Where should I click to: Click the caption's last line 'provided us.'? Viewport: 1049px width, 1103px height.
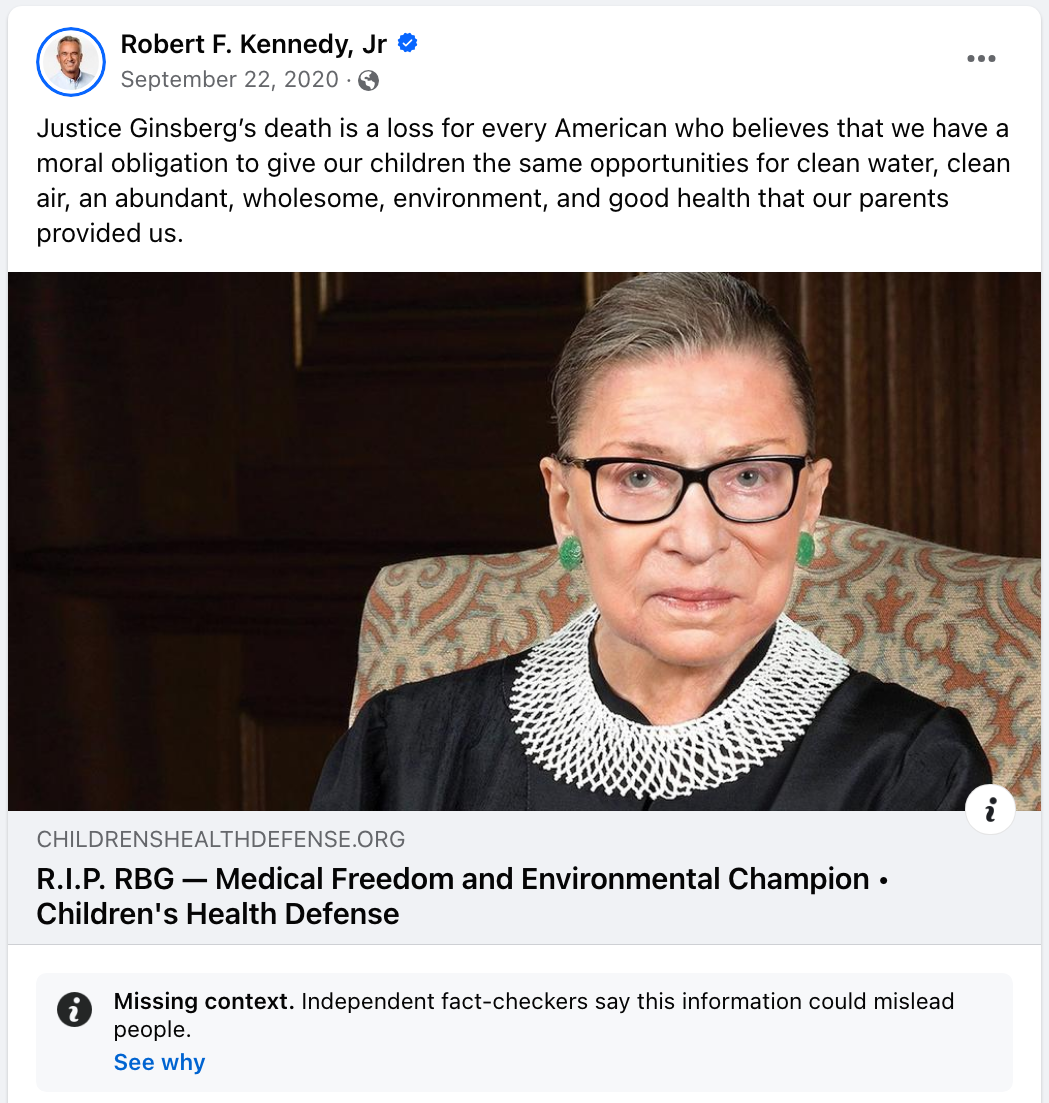coord(110,233)
